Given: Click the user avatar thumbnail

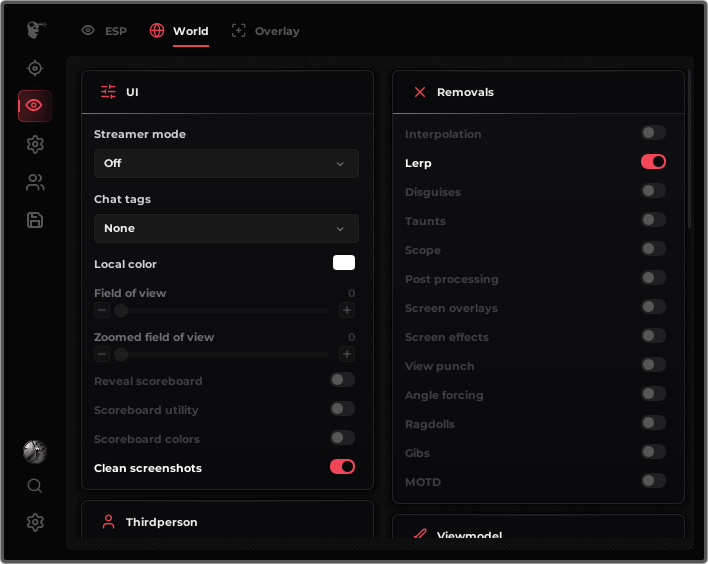Looking at the screenshot, I should click(35, 452).
